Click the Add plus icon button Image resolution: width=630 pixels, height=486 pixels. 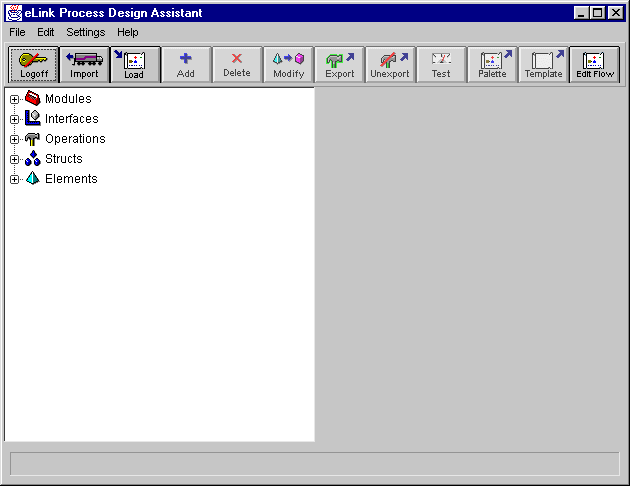[x=186, y=65]
